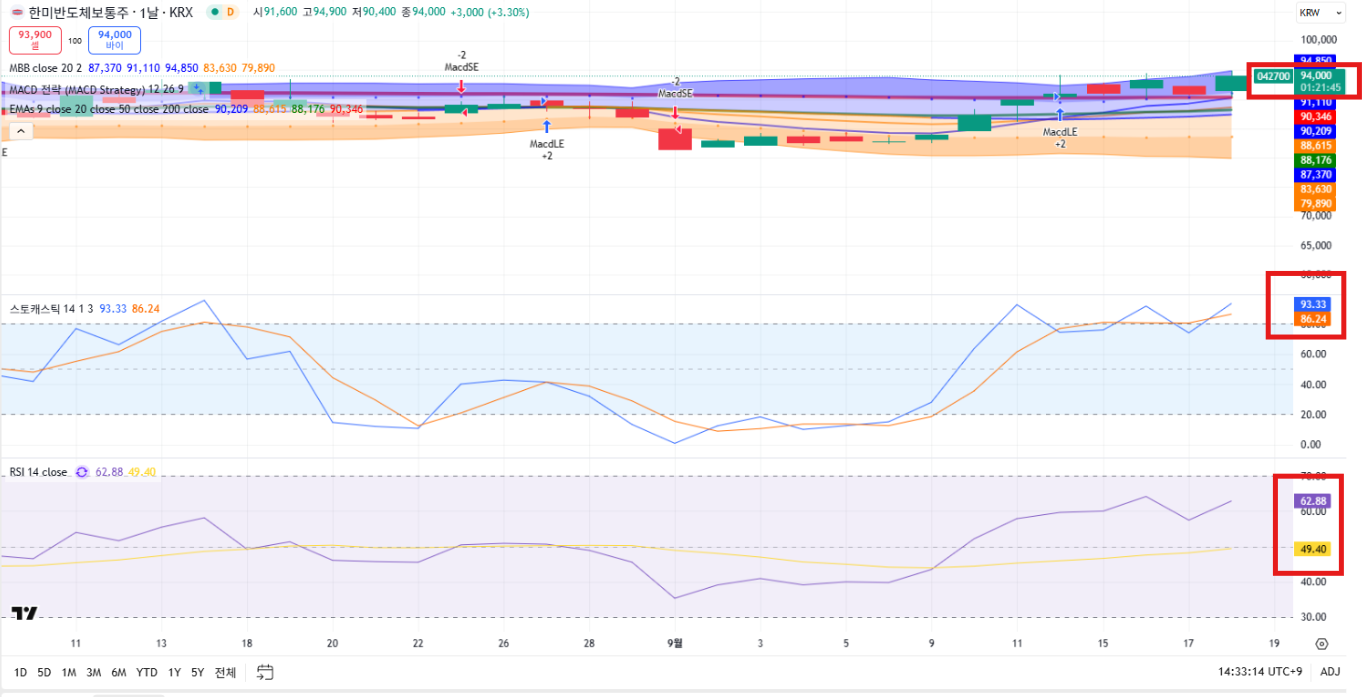Toggle the ADJ adjusted data button
The image size is (1363, 697).
pyautogui.click(x=1330, y=672)
